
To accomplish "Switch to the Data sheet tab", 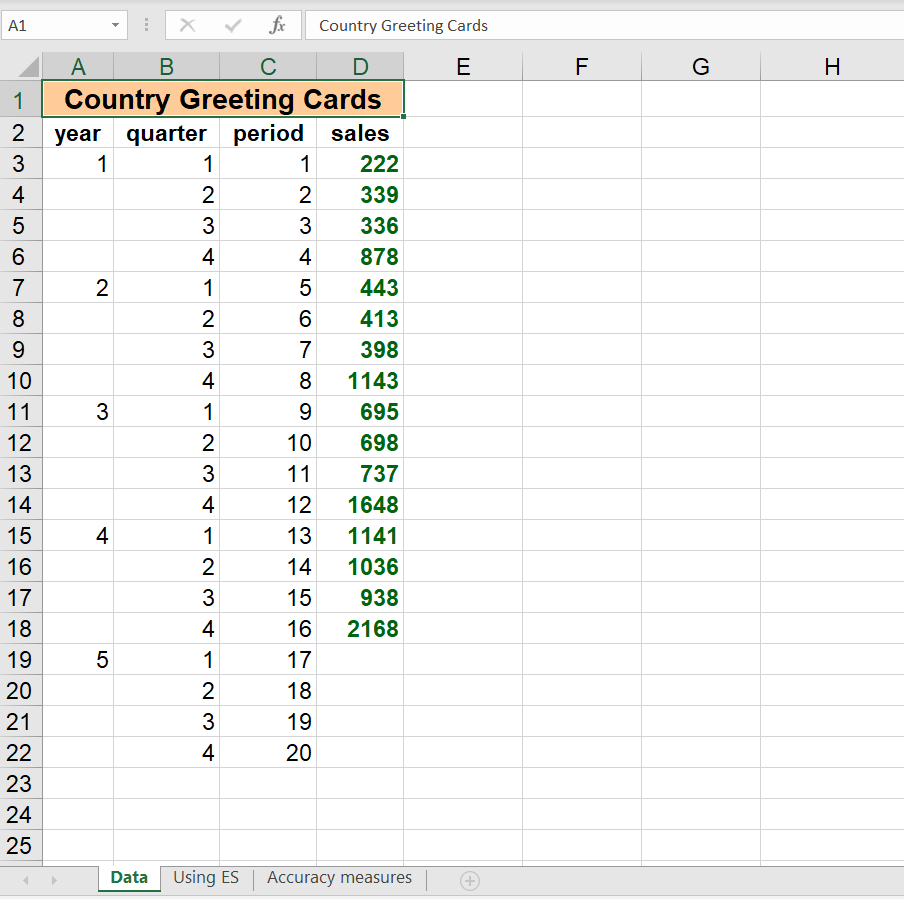I will [x=129, y=878].
